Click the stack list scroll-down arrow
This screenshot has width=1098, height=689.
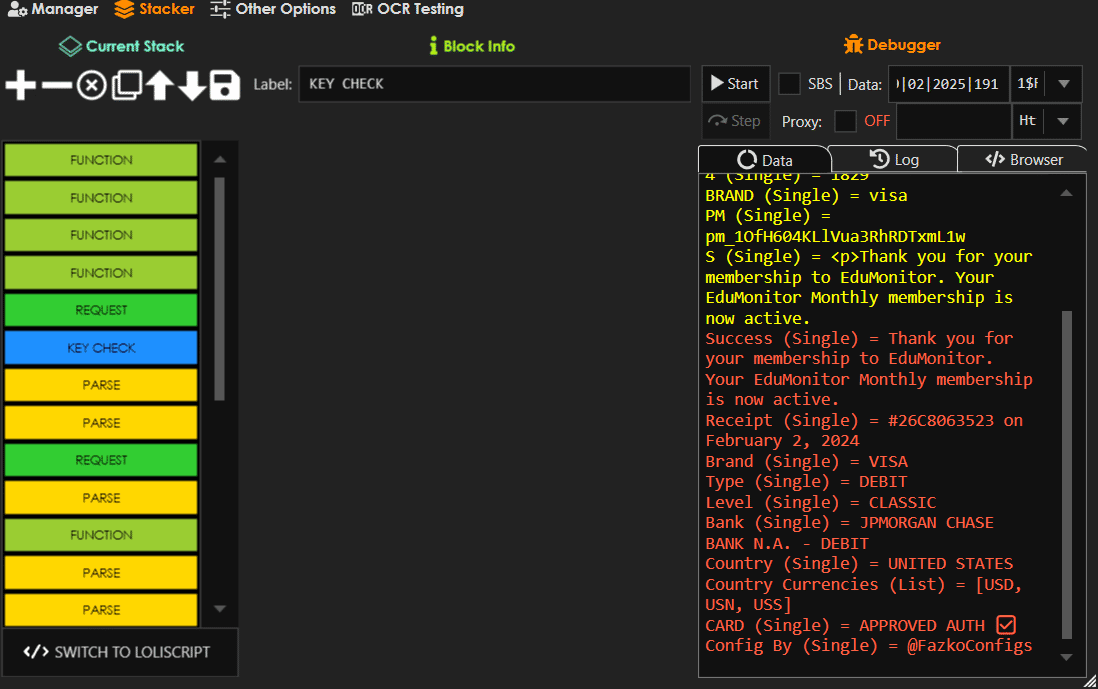click(x=220, y=609)
